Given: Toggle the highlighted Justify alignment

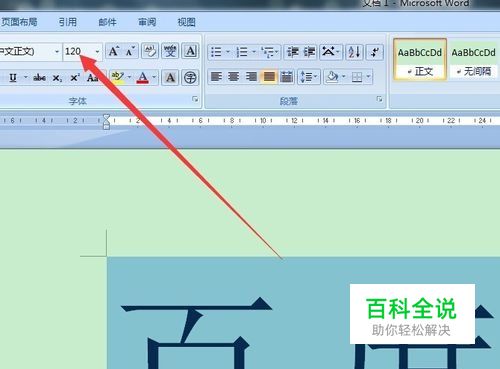Looking at the screenshot, I should [x=269, y=77].
